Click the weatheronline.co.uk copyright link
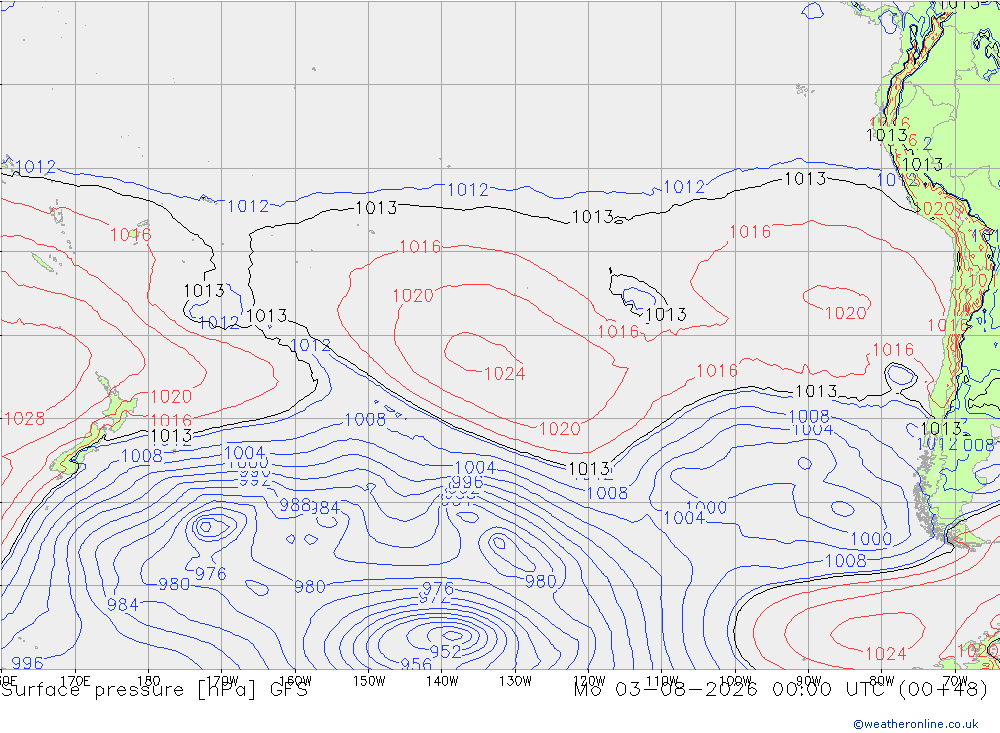This screenshot has width=1000, height=733. [x=916, y=724]
